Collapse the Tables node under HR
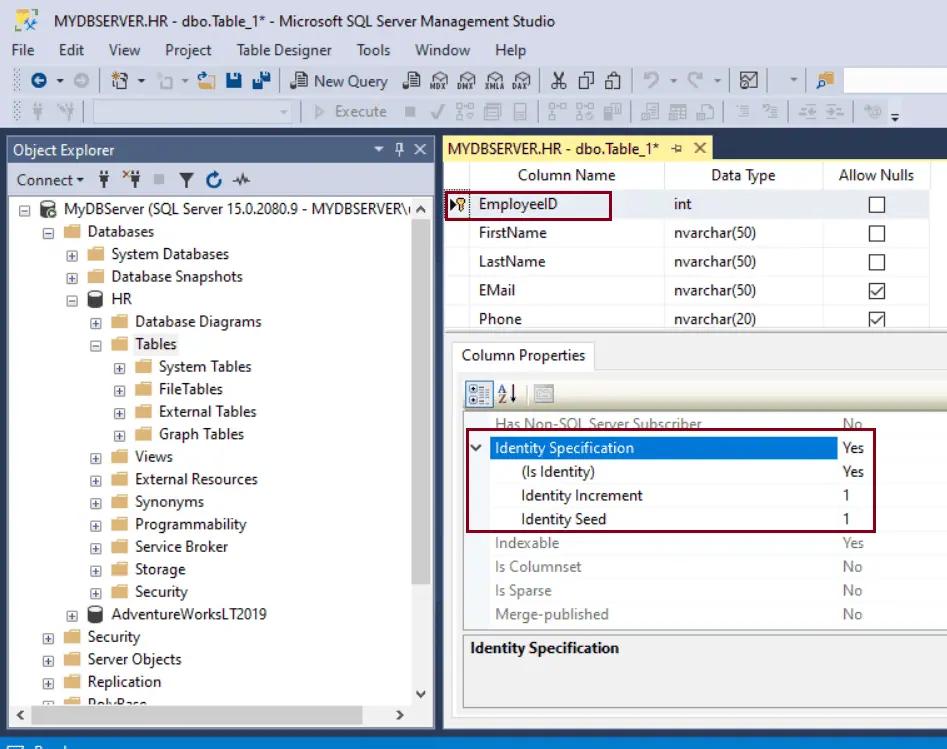The width and height of the screenshot is (947, 749). [95, 343]
